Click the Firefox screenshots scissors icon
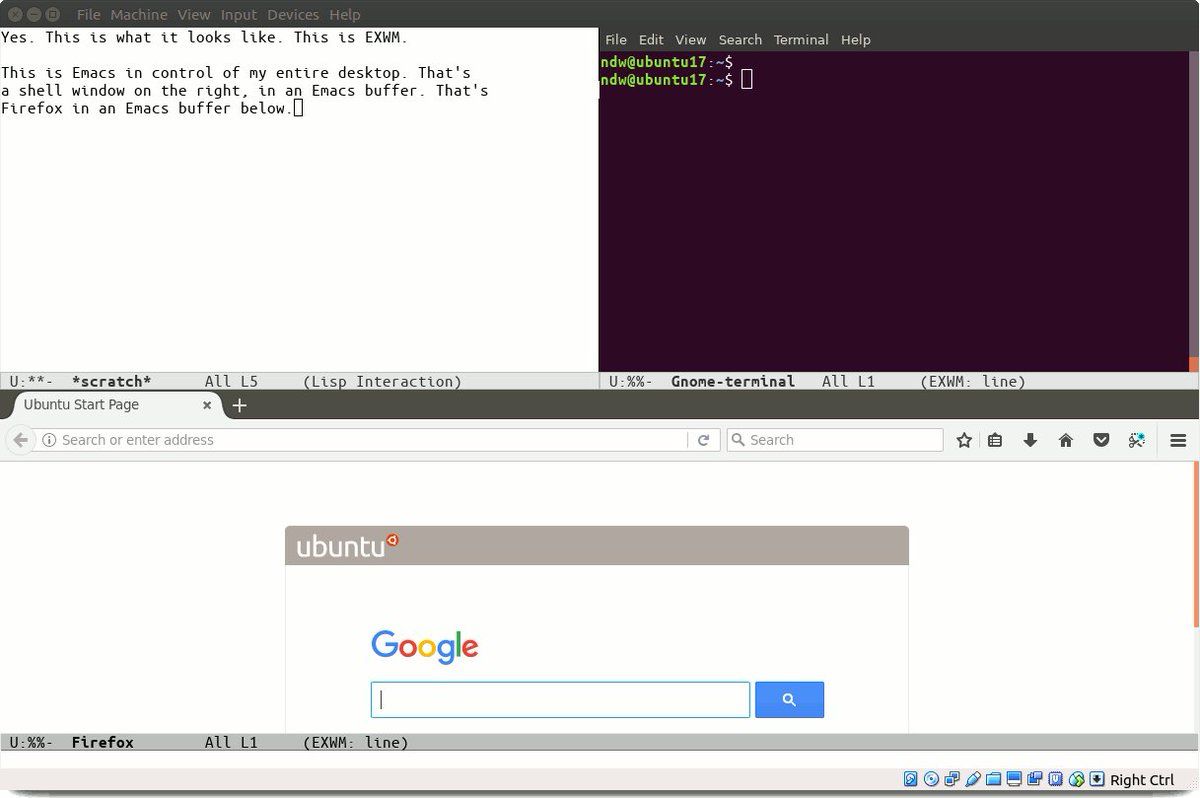Viewport: 1200px width, 798px height. (x=1137, y=440)
